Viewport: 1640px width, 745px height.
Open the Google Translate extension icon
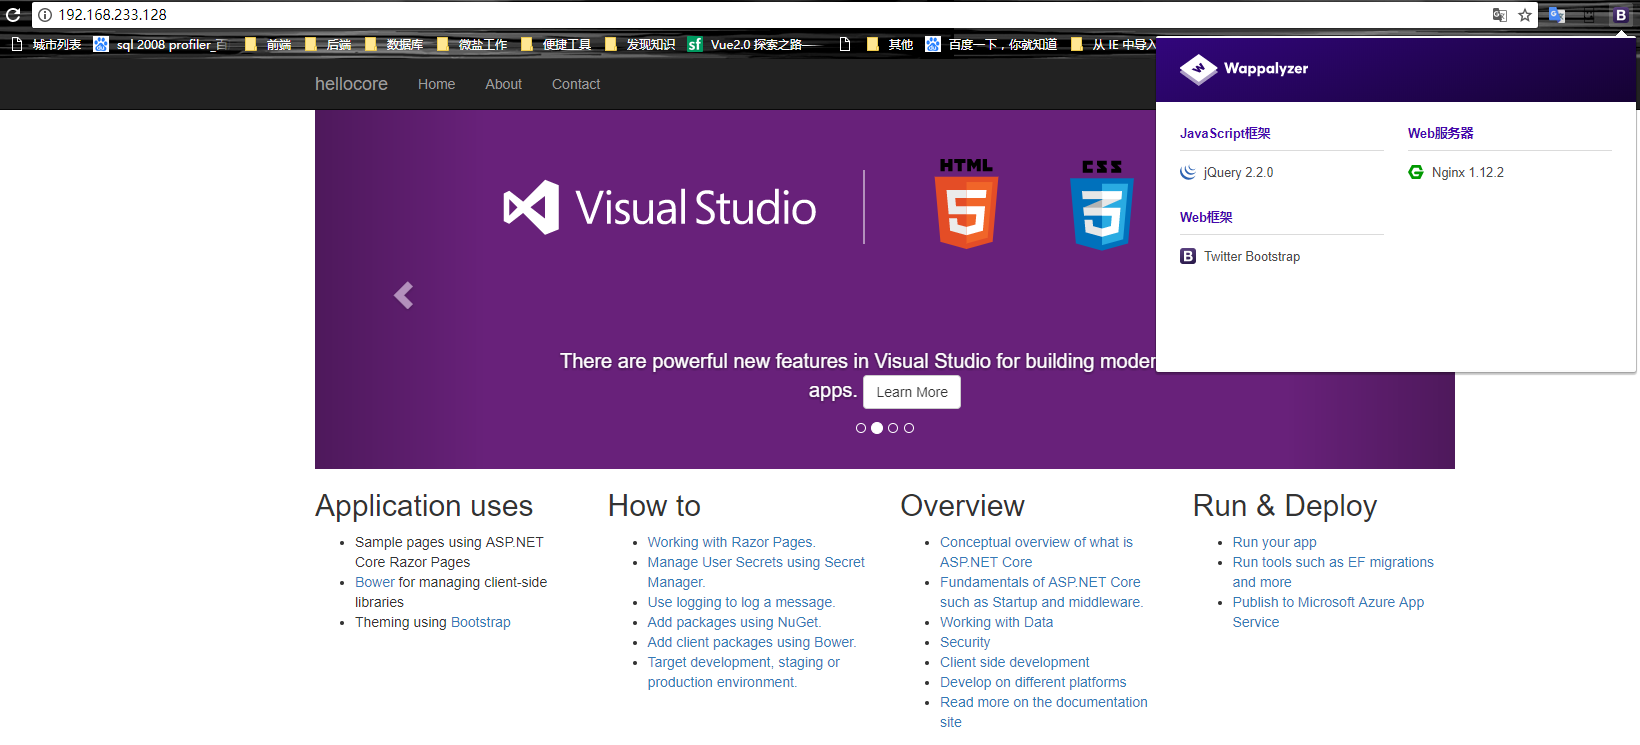(1557, 15)
